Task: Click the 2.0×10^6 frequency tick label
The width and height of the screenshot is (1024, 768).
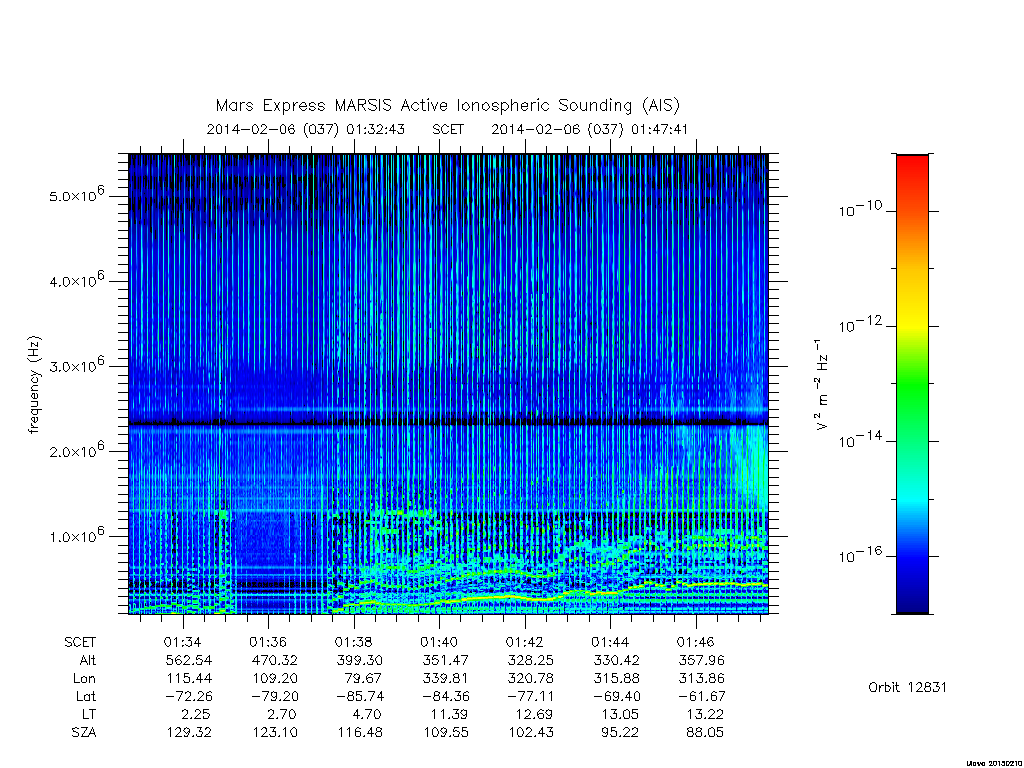Action: (77, 450)
